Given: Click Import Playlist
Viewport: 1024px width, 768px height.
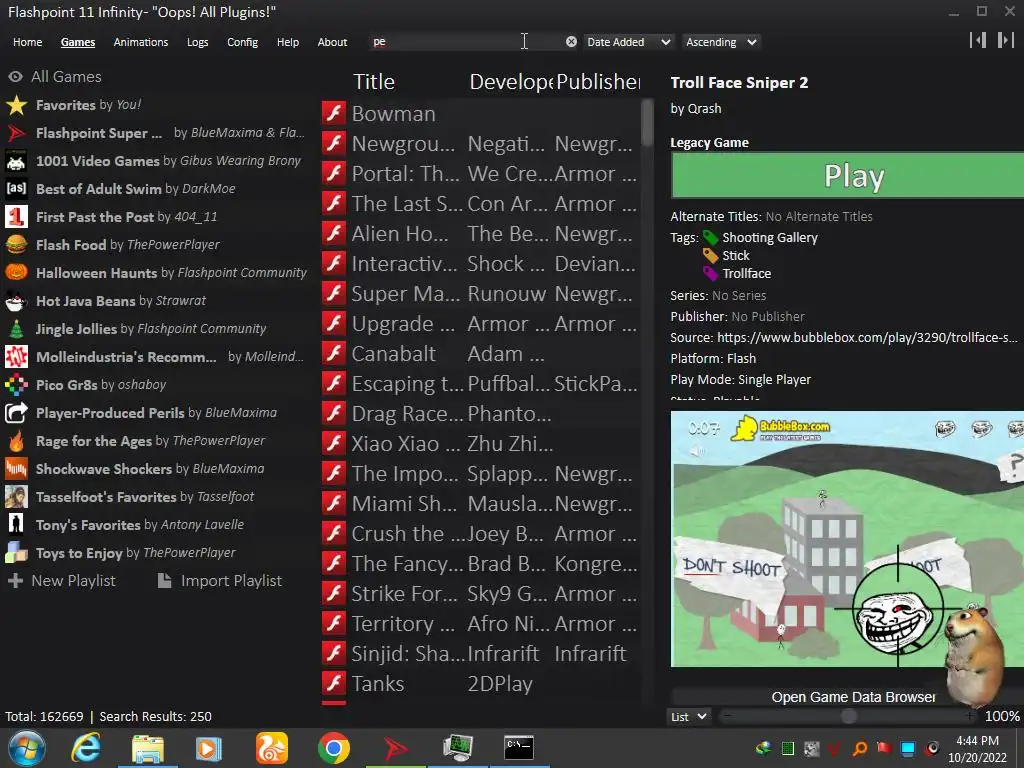Looking at the screenshot, I should coord(220,581).
